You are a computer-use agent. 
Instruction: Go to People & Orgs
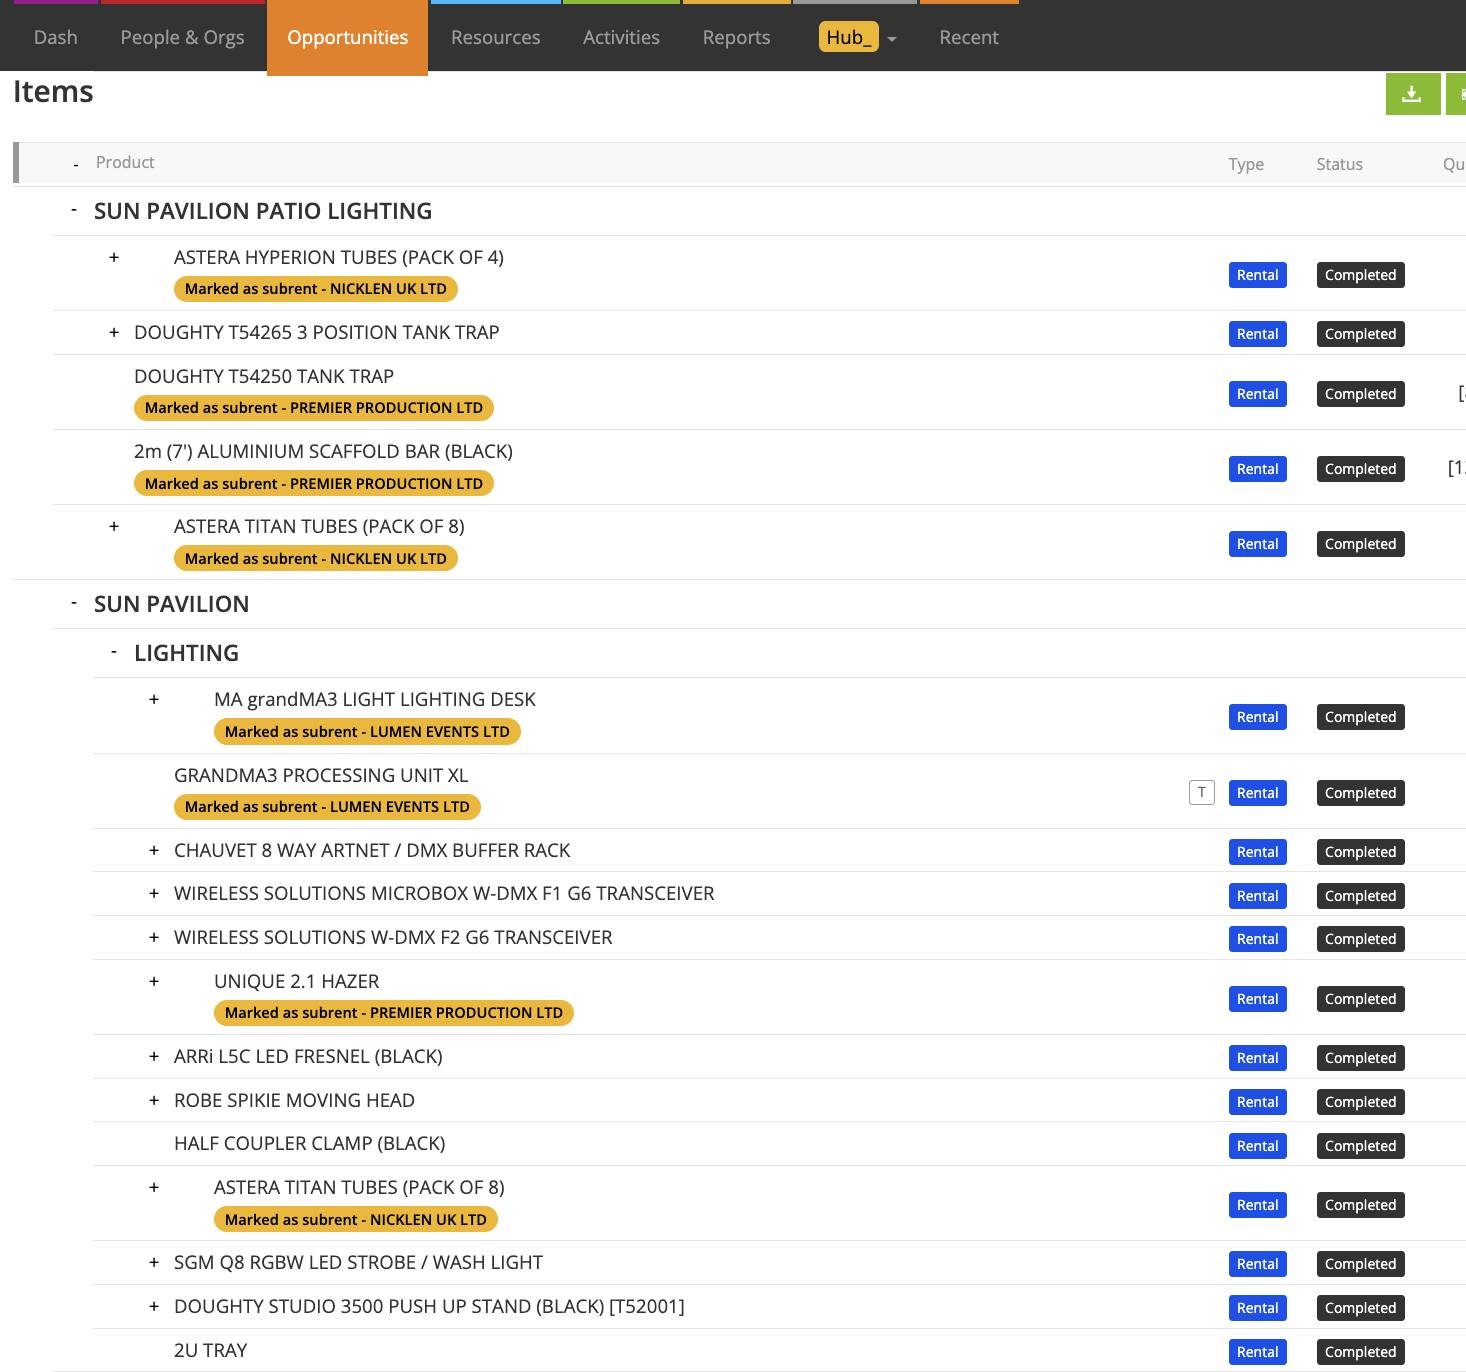click(x=182, y=38)
